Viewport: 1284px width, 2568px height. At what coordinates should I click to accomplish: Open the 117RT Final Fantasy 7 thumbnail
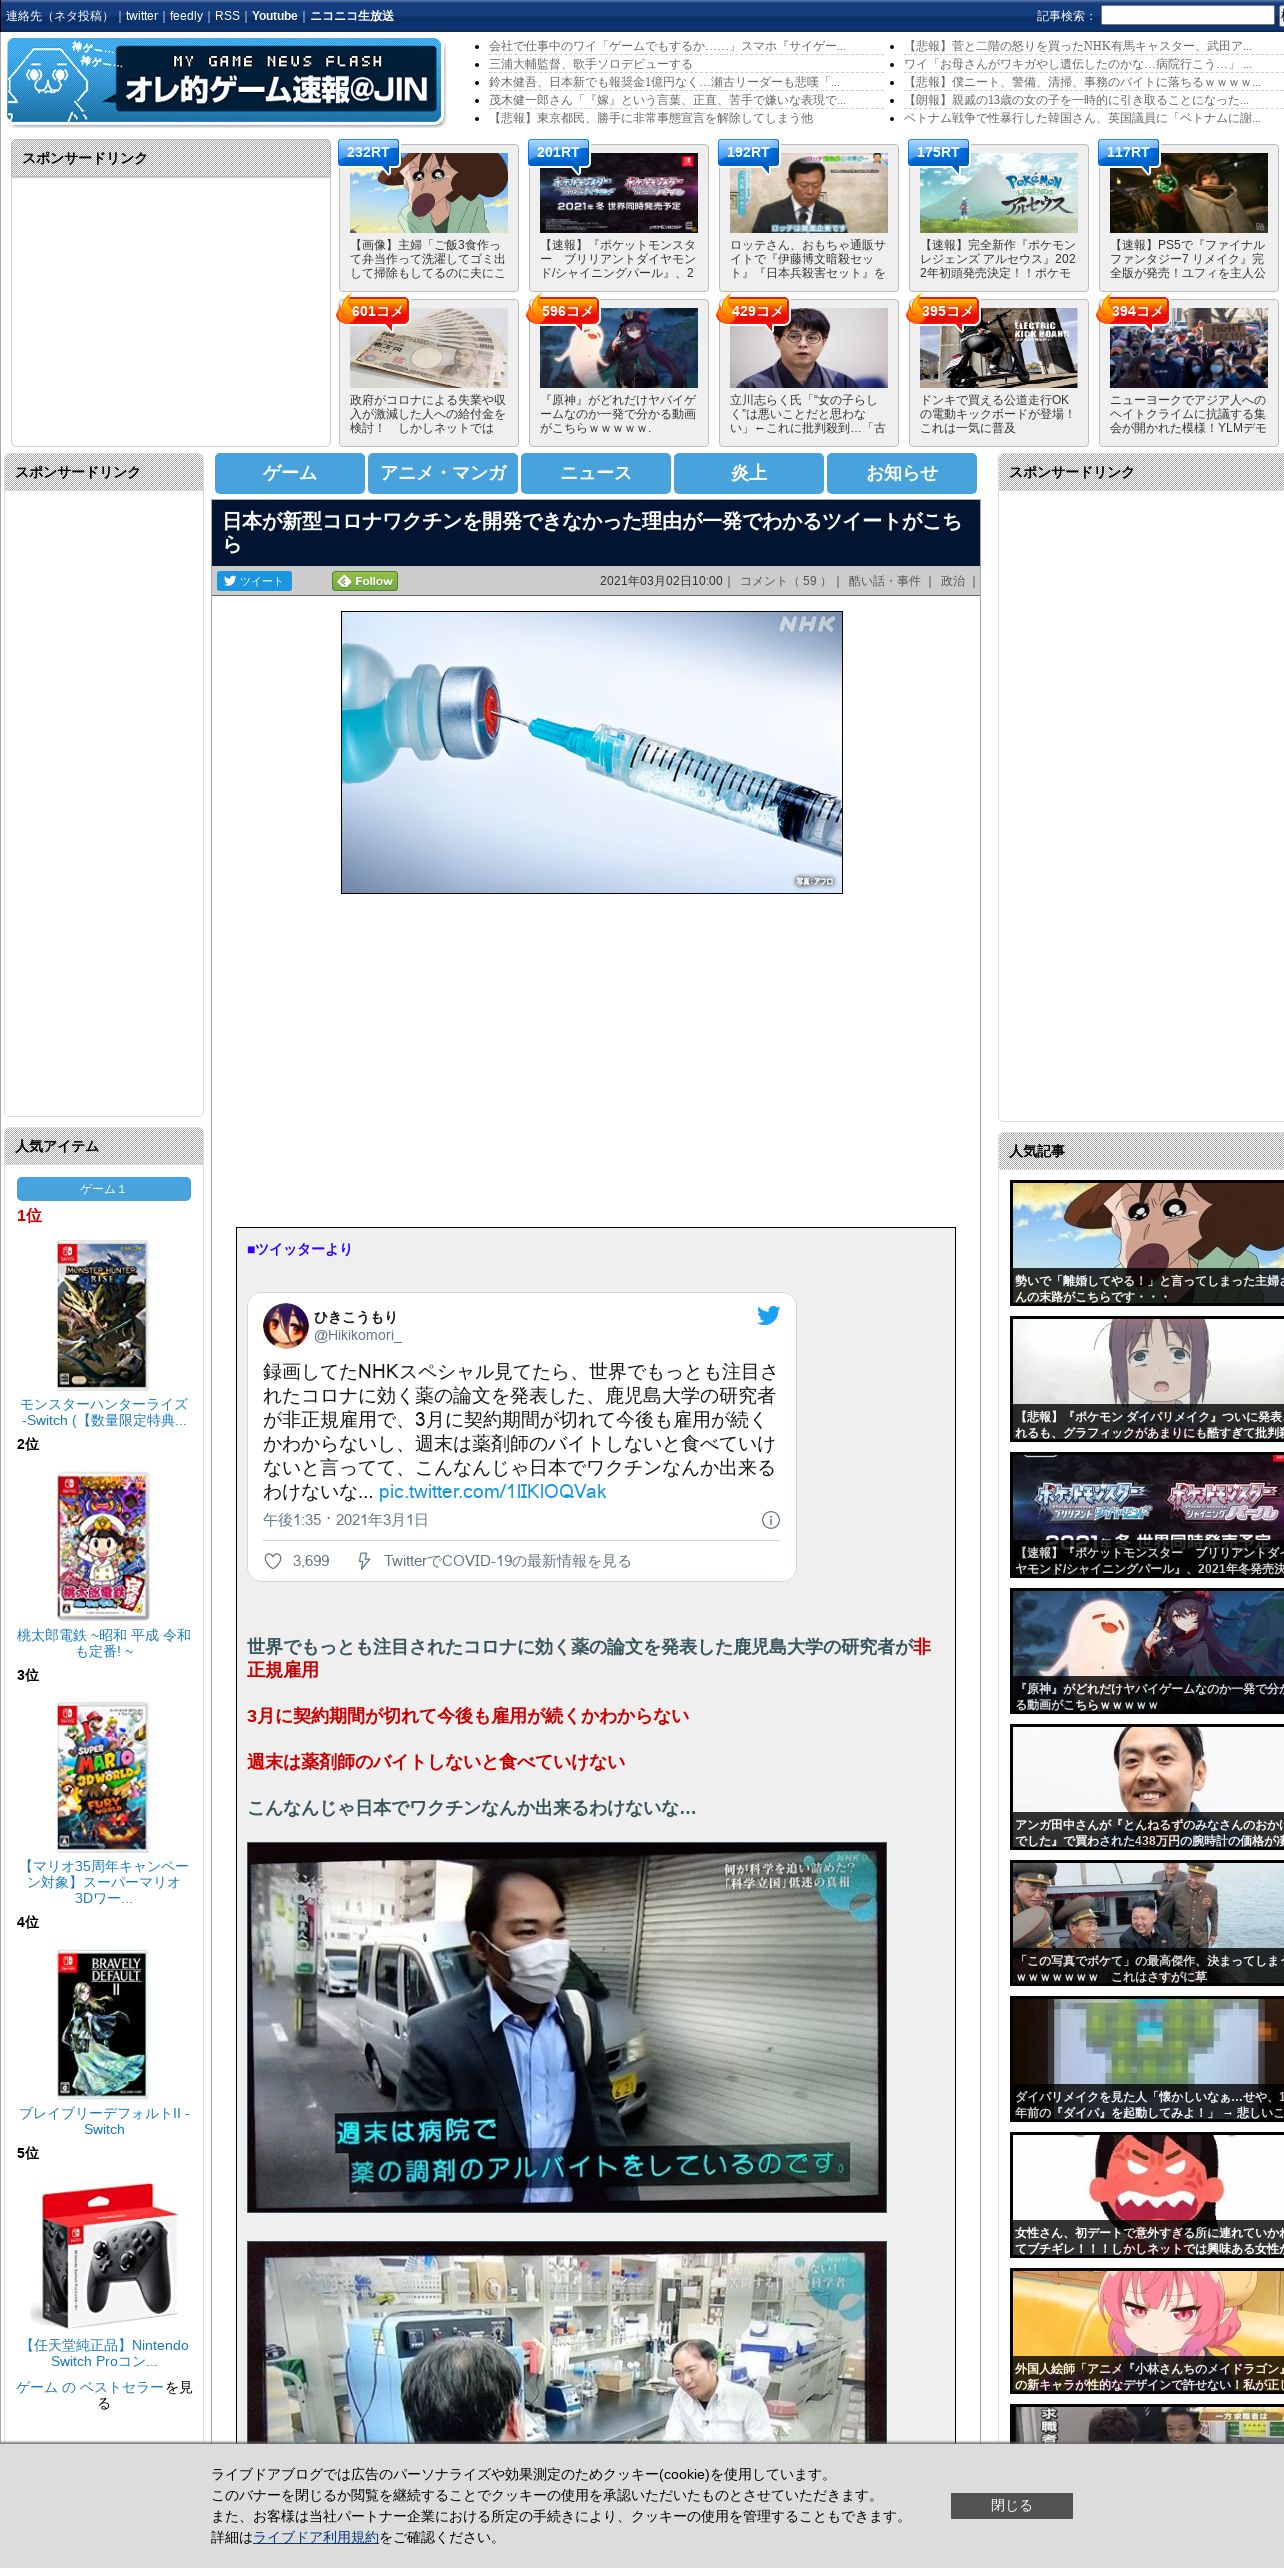1189,193
